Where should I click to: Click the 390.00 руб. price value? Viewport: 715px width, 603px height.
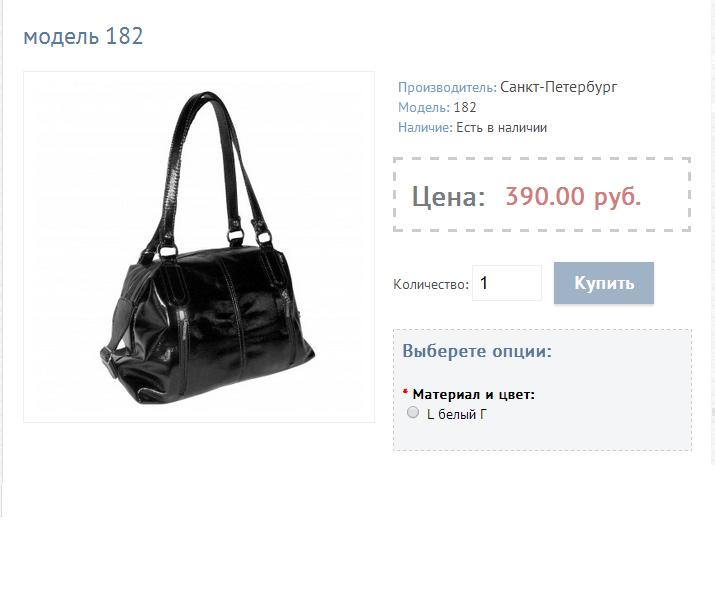point(573,196)
